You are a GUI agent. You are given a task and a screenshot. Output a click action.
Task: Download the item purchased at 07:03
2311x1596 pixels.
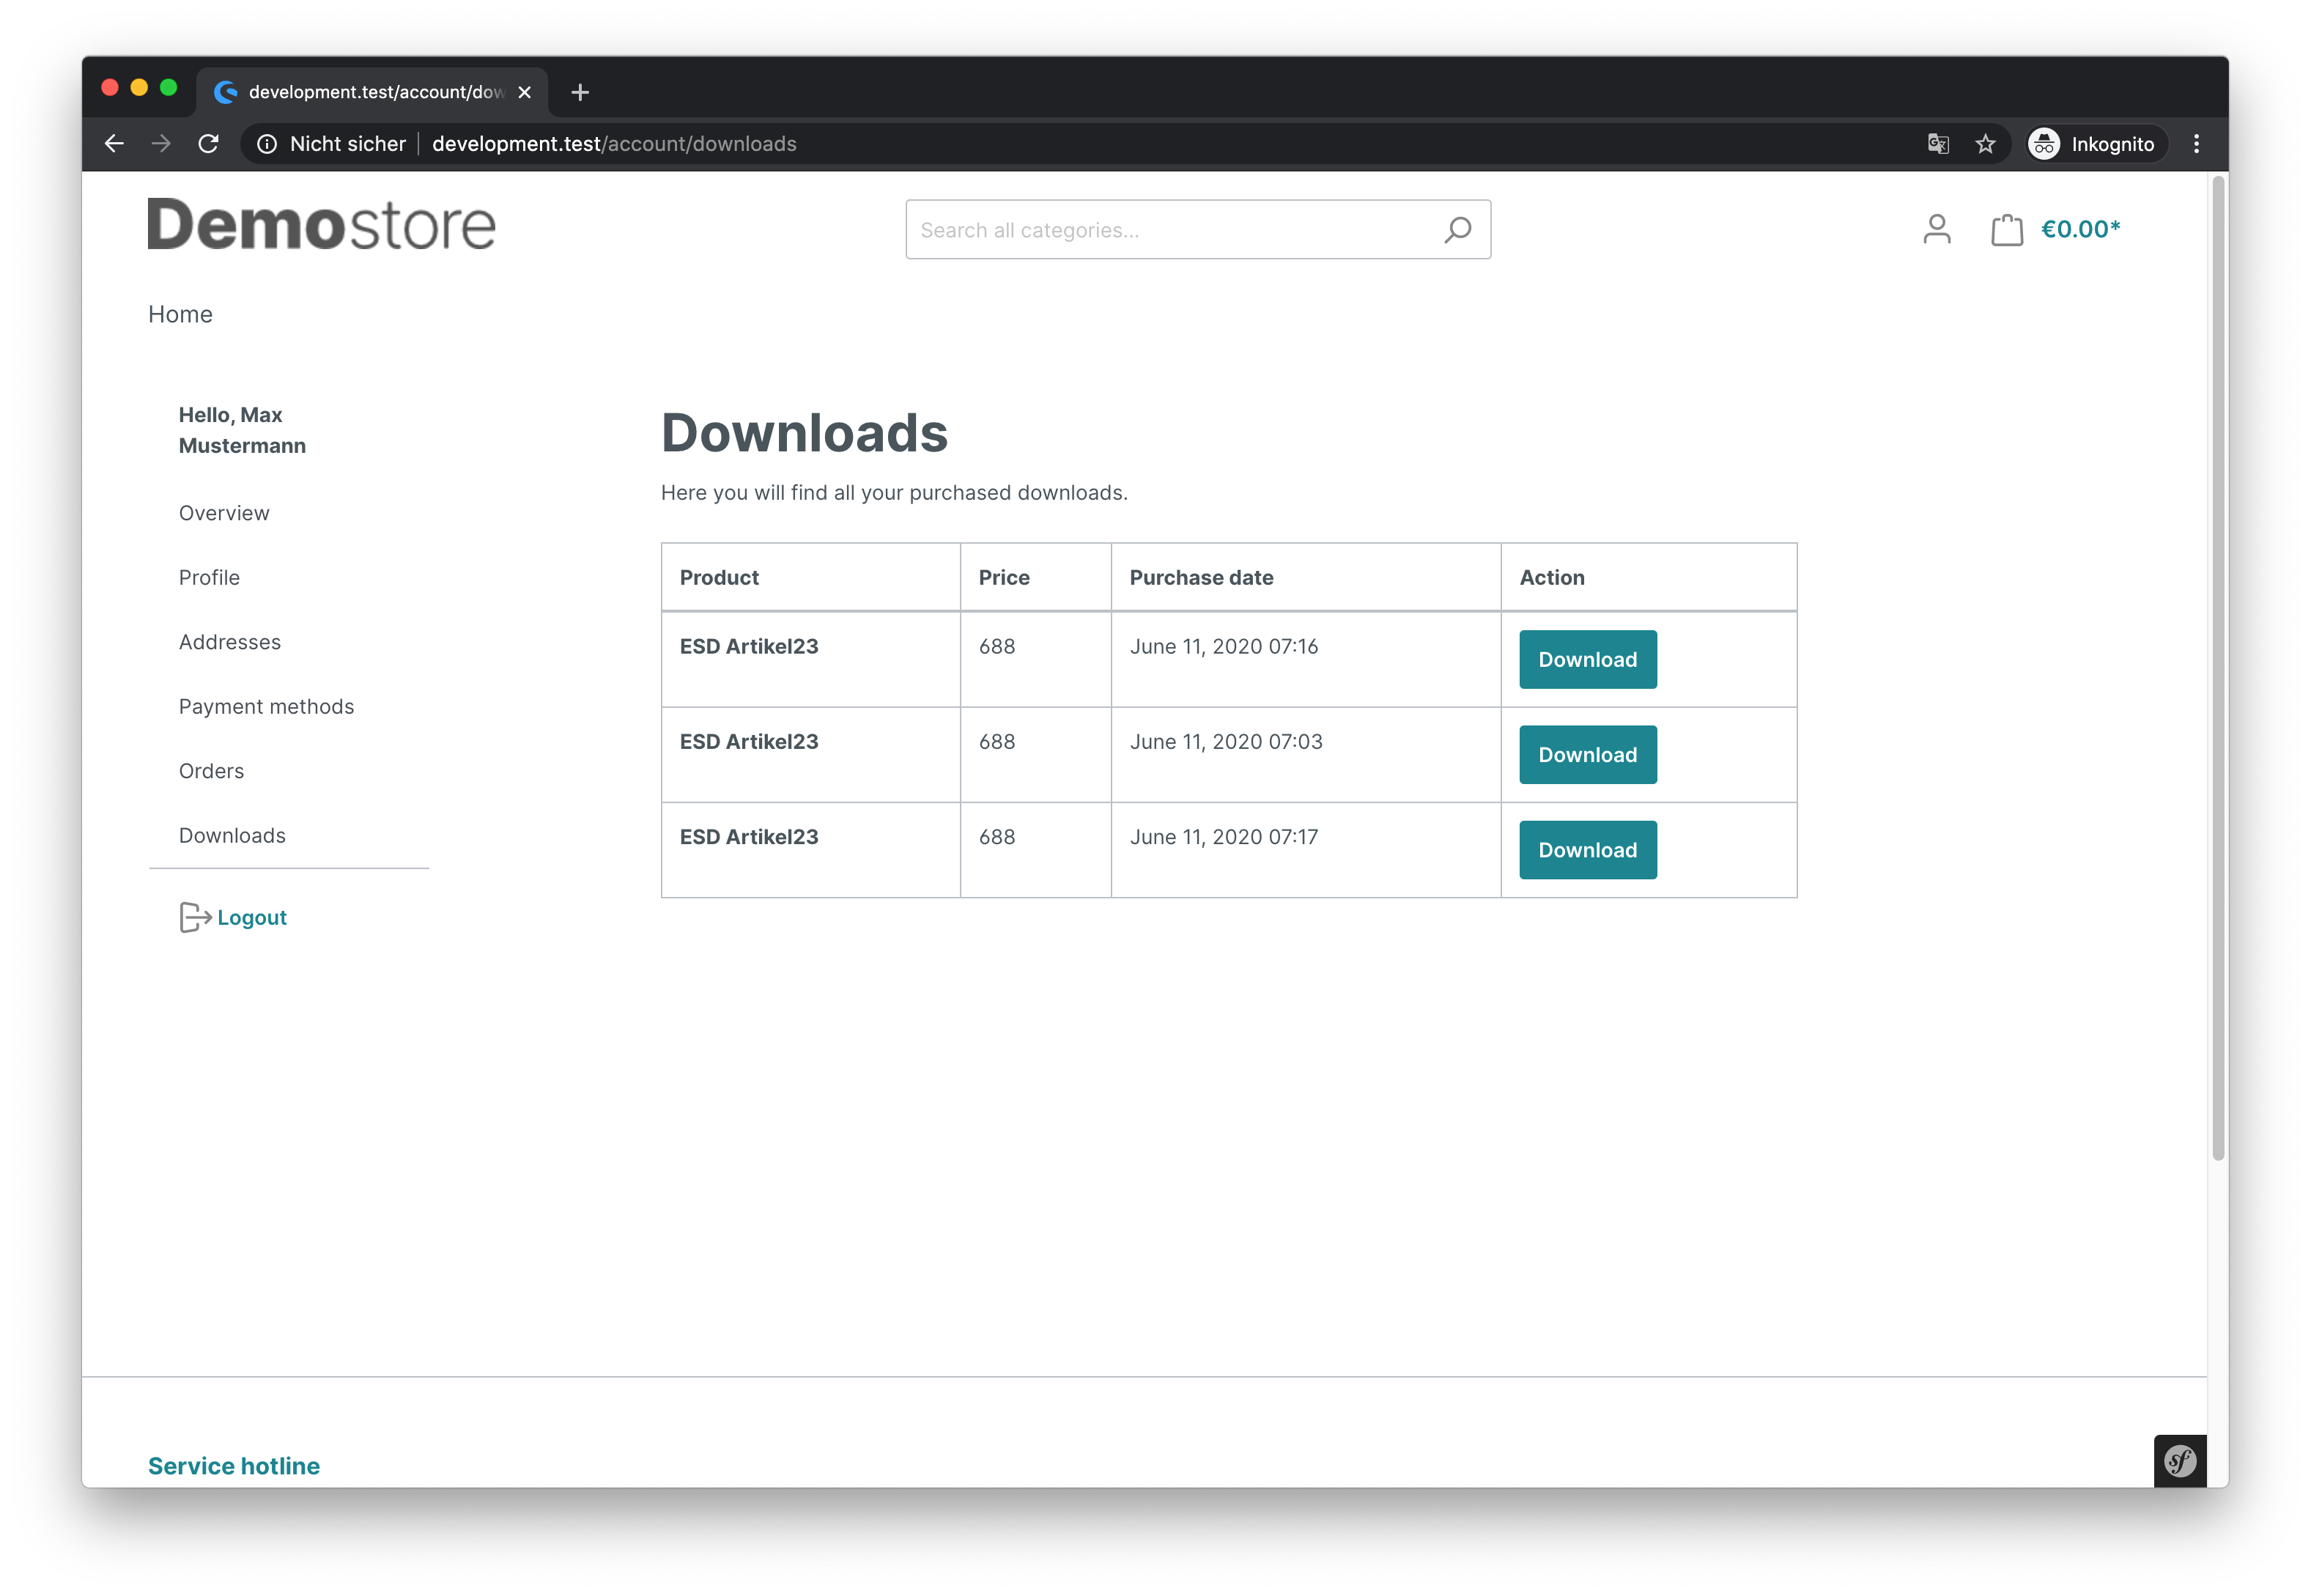(x=1587, y=754)
